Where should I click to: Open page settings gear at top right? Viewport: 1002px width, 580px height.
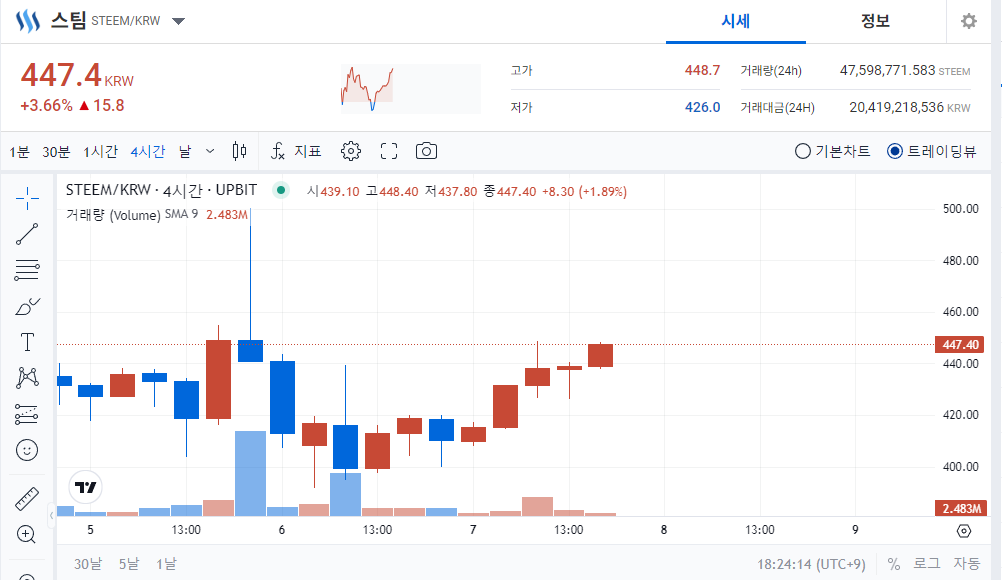click(x=969, y=21)
